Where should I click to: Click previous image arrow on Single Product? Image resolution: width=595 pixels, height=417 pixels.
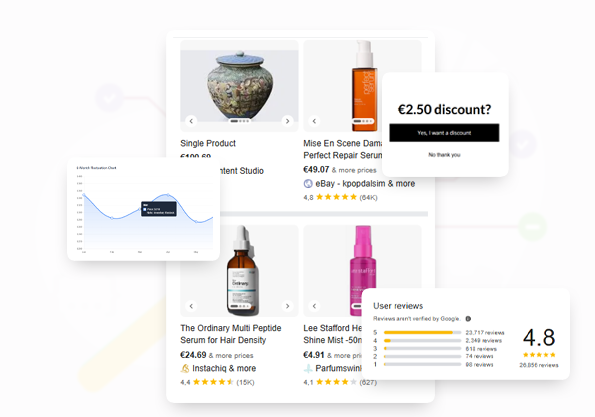coord(191,121)
